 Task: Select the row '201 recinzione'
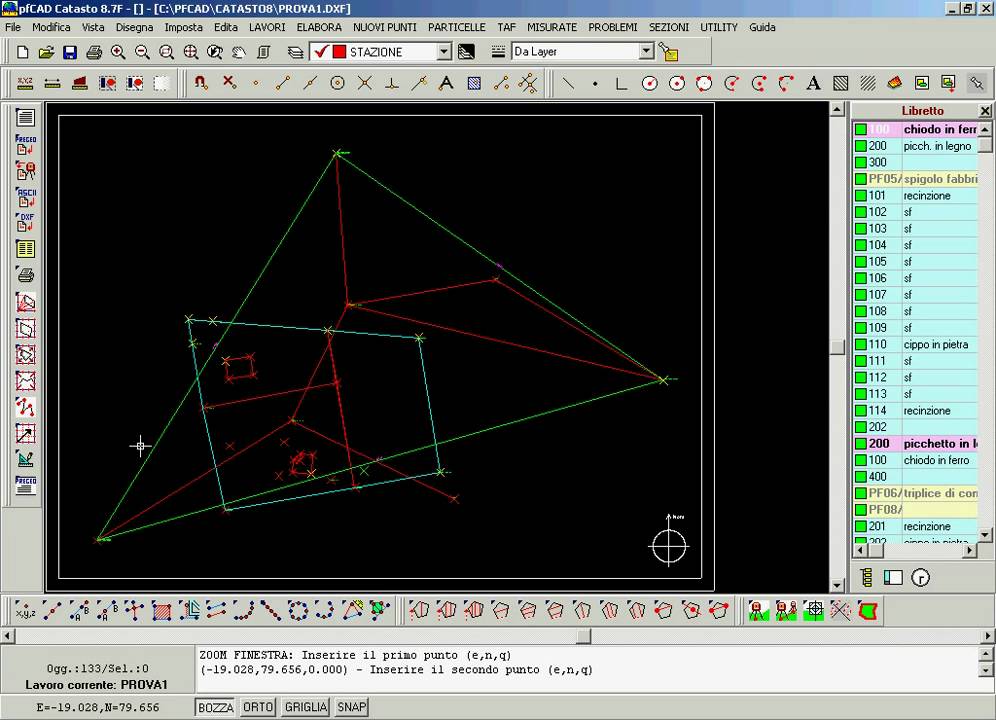tap(915, 526)
